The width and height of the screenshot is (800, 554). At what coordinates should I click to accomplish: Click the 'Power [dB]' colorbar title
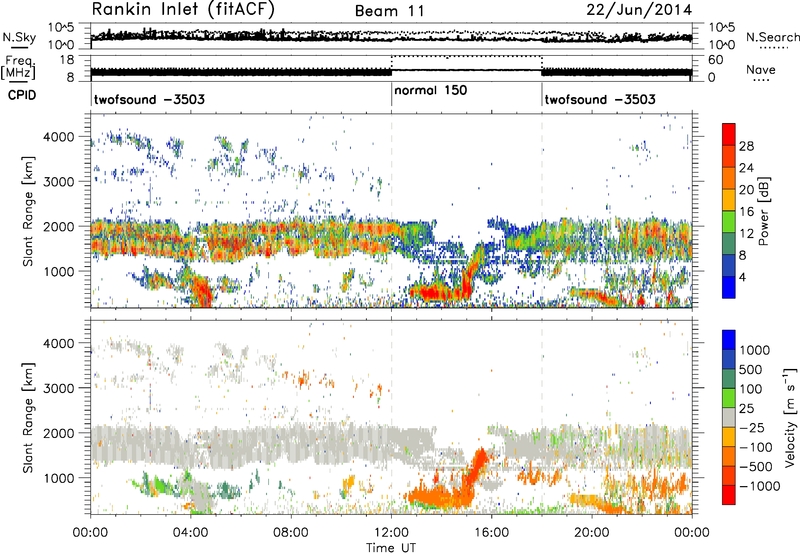pos(763,211)
